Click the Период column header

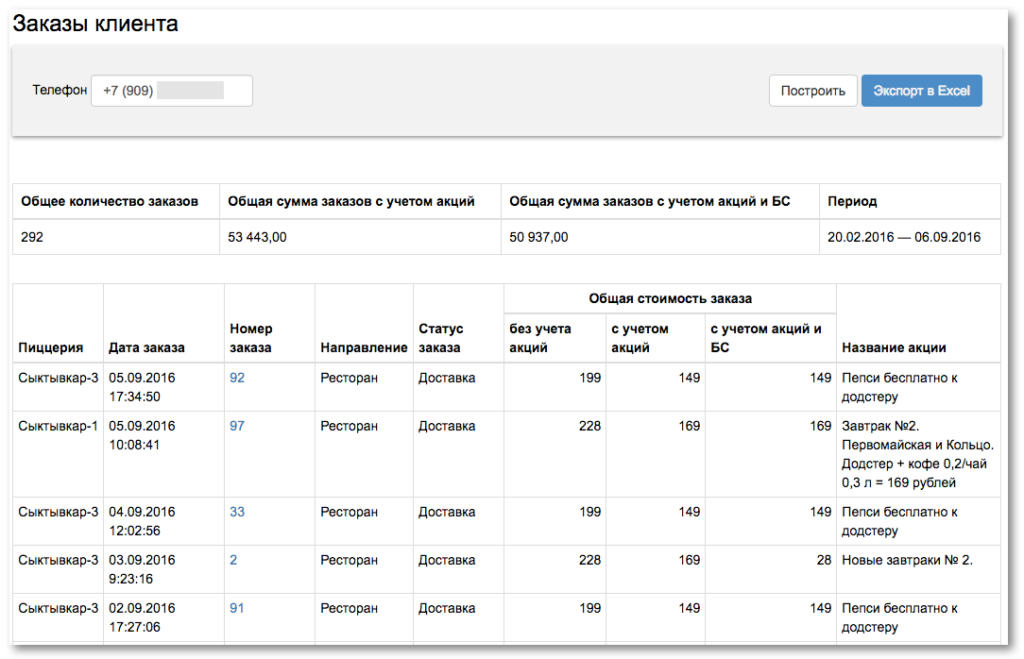tap(852, 201)
